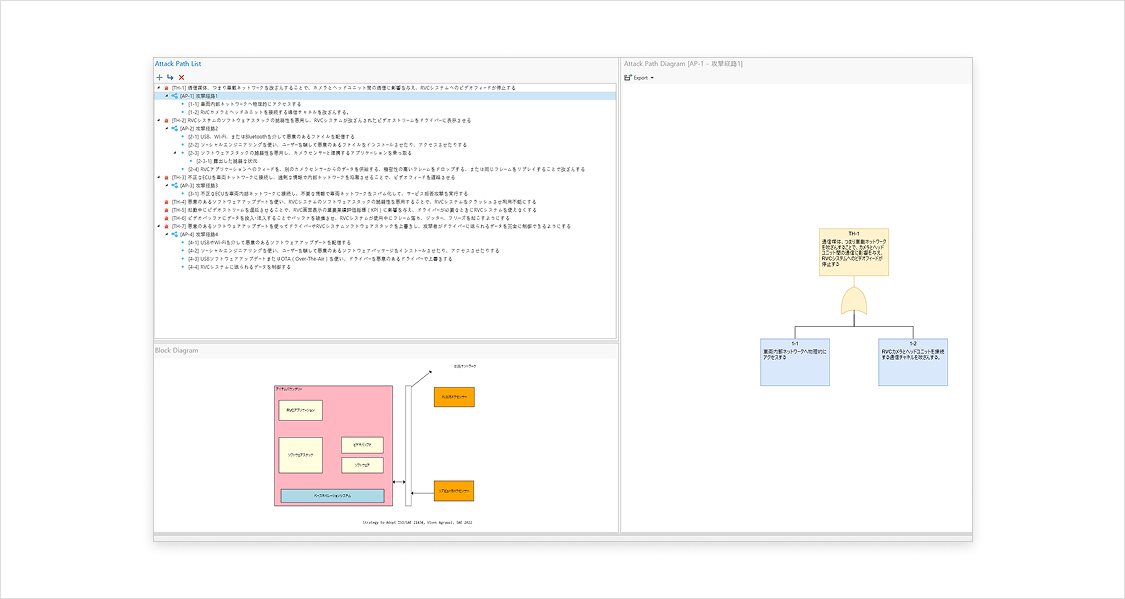The height and width of the screenshot is (599, 1125).
Task: Click the Attack Path Diagram panel title
Action: (683, 64)
